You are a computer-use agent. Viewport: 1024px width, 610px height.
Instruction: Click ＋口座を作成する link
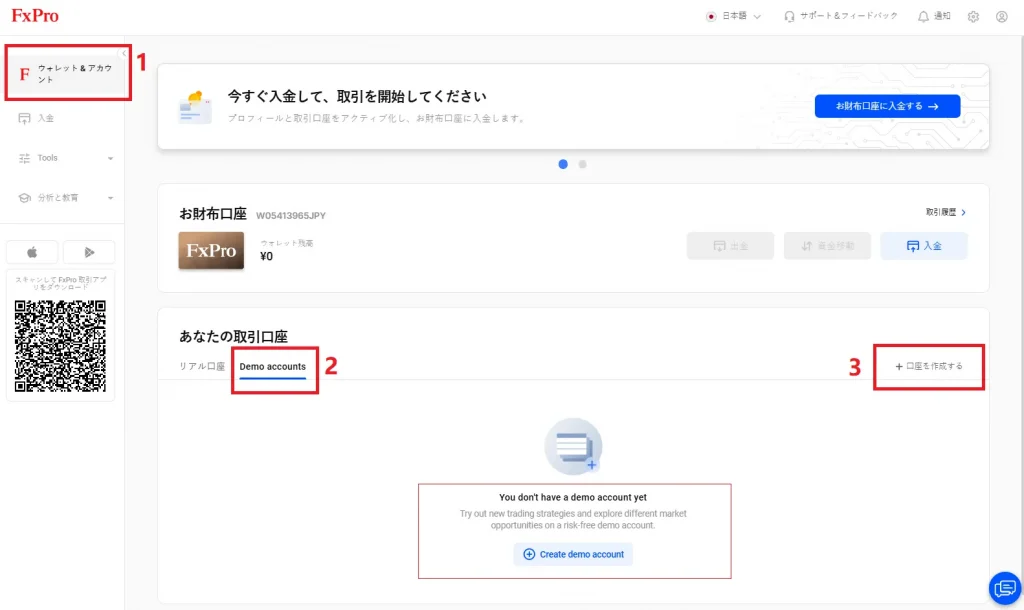(929, 366)
